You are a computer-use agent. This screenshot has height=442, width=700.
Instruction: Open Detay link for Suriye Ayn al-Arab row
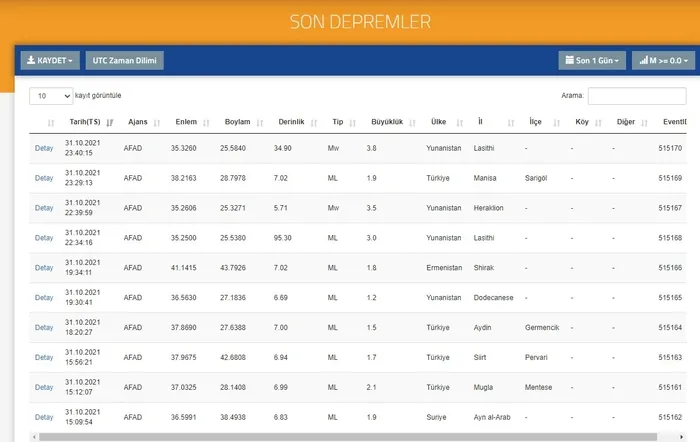tap(44, 417)
